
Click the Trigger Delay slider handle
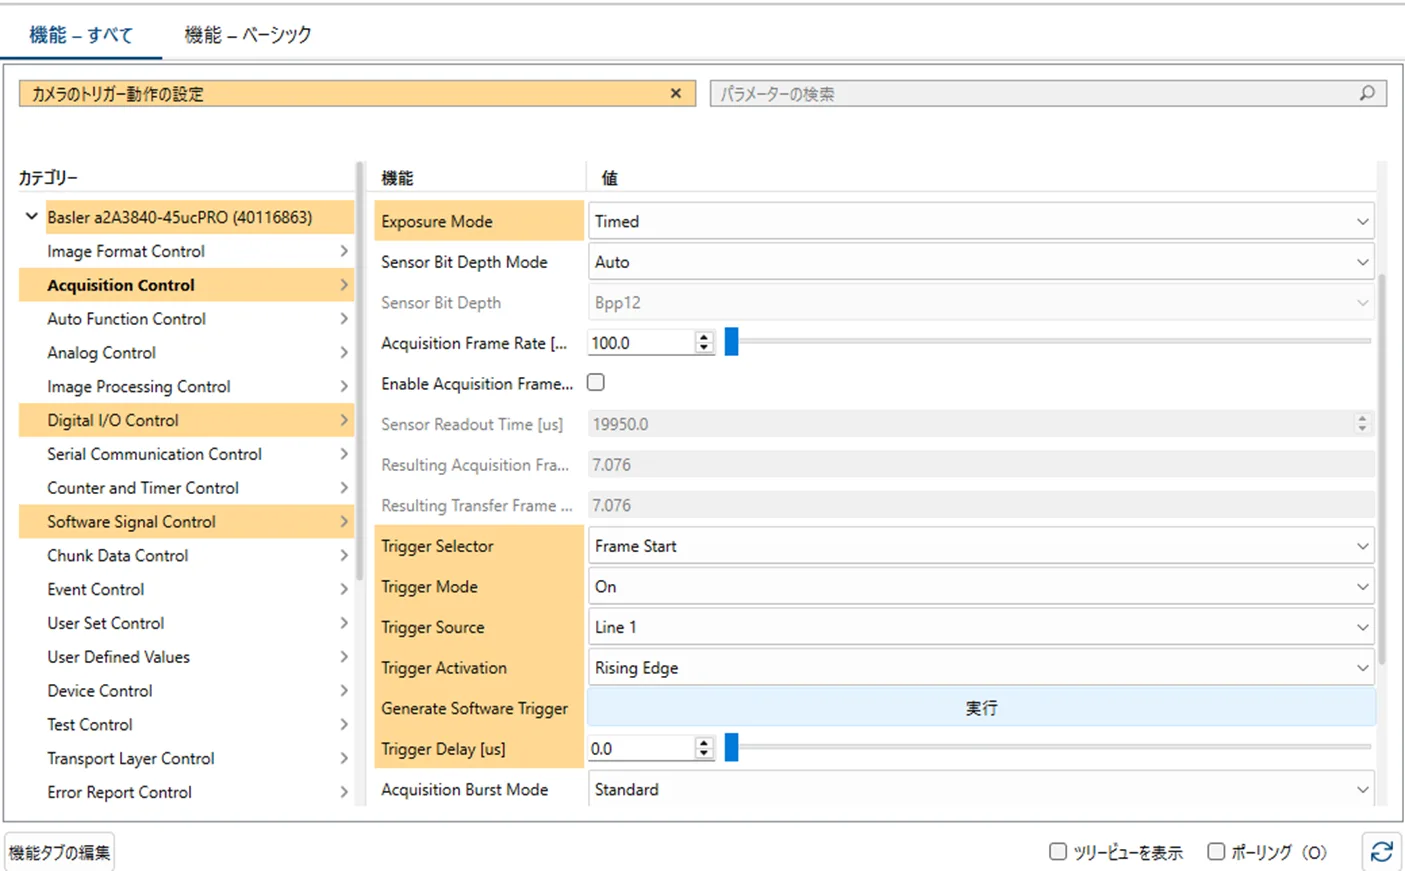[732, 748]
